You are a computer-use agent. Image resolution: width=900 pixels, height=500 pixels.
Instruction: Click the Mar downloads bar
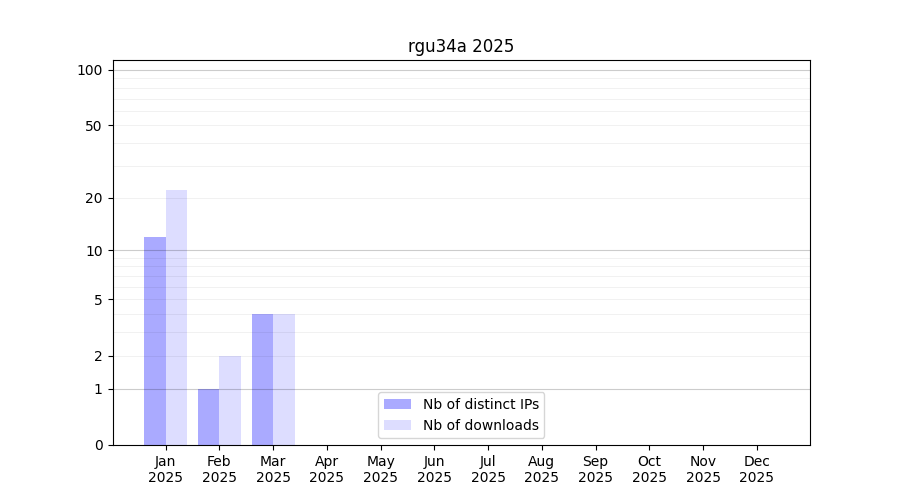click(284, 379)
